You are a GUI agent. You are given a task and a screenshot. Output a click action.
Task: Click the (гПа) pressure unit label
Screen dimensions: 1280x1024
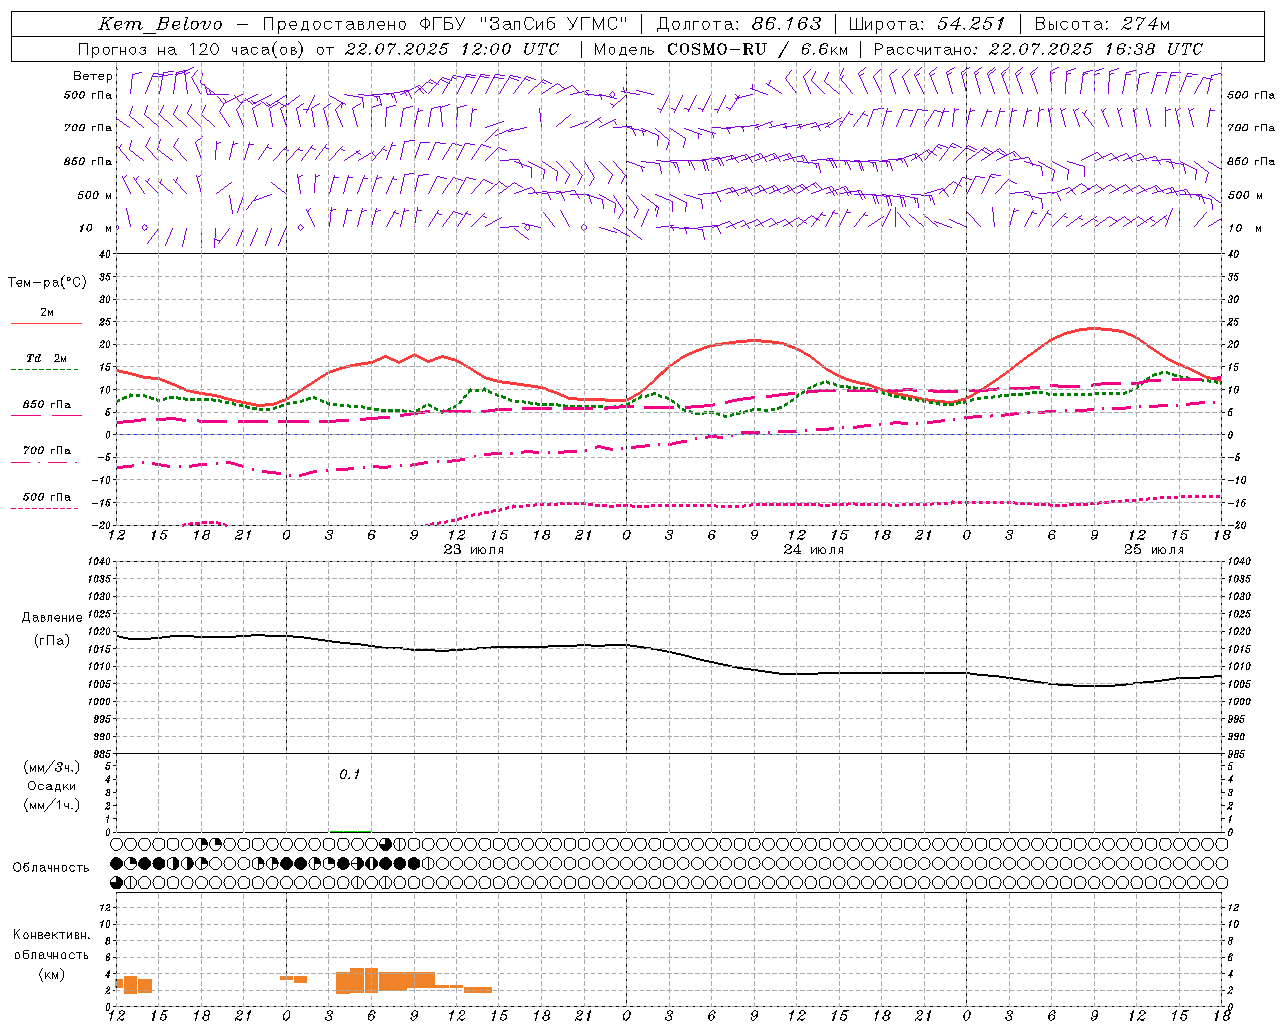pos(52,640)
